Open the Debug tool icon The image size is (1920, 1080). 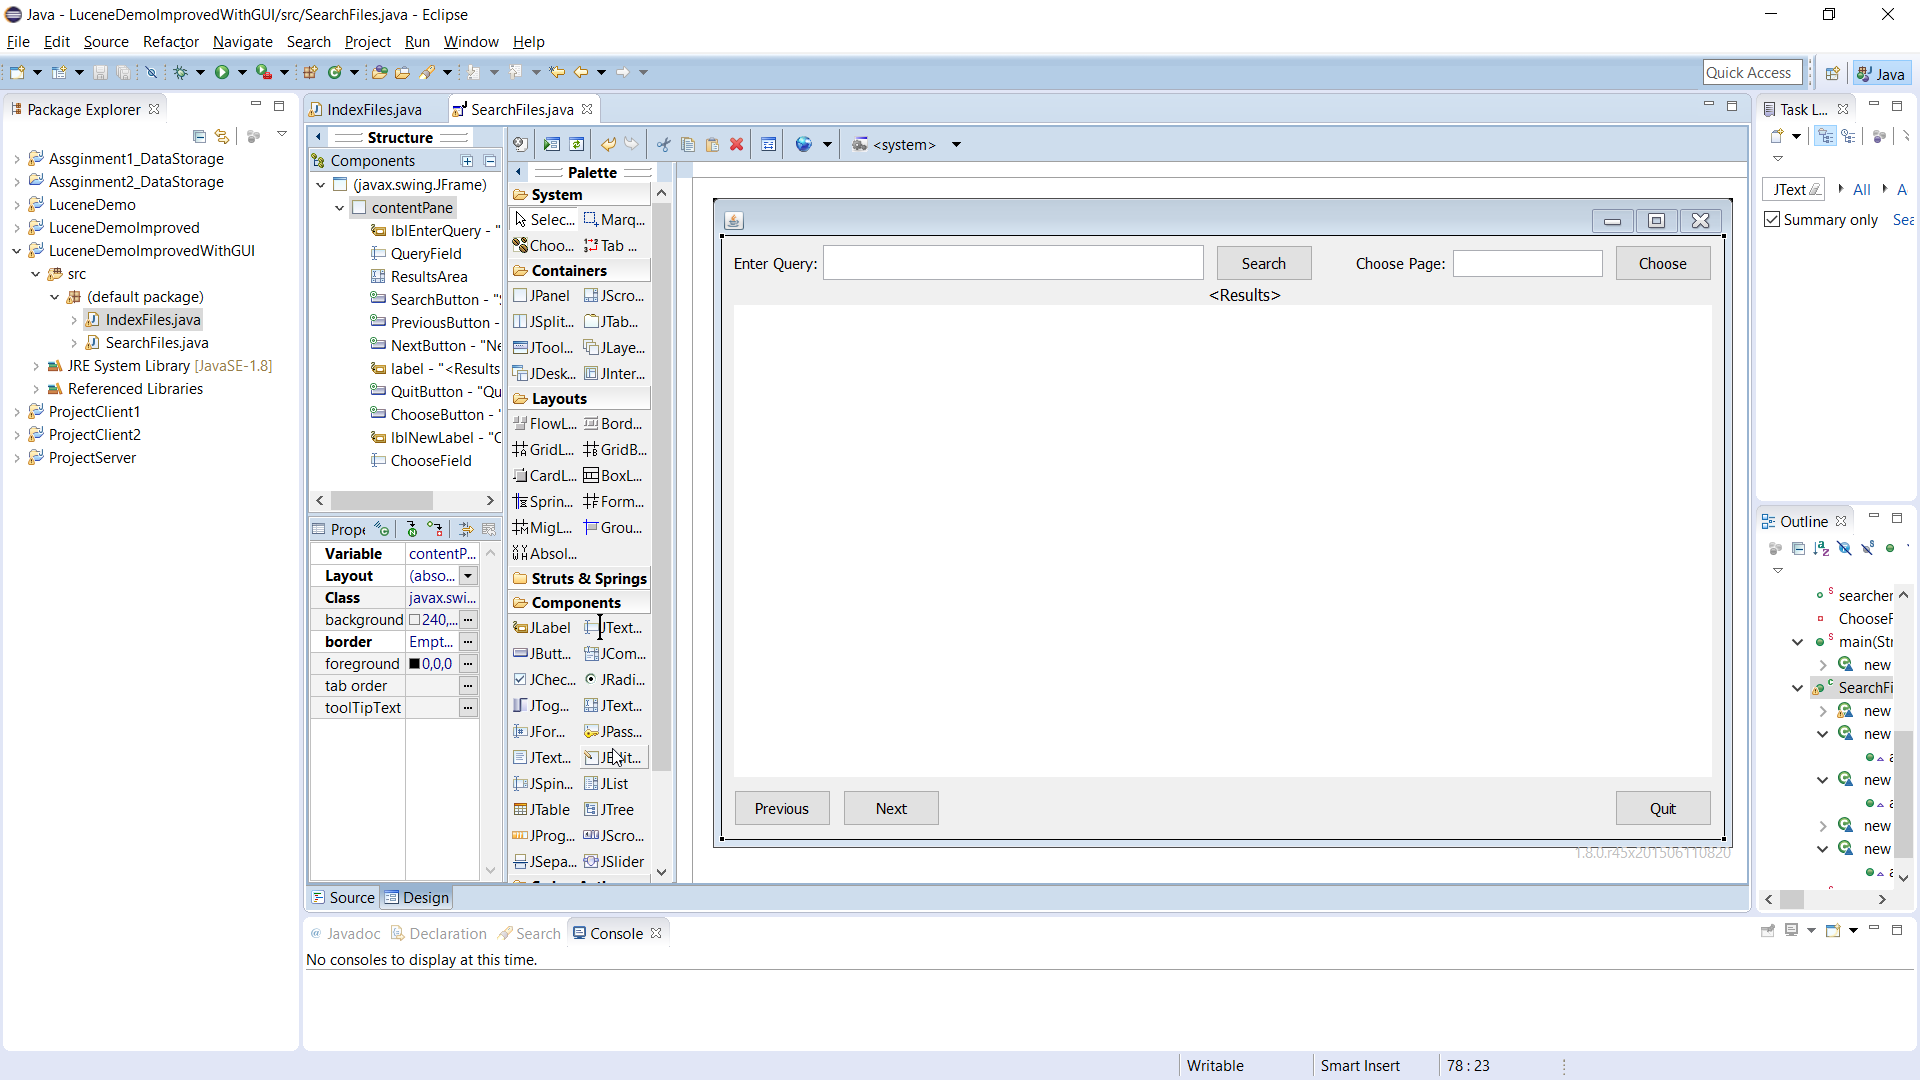coord(182,72)
